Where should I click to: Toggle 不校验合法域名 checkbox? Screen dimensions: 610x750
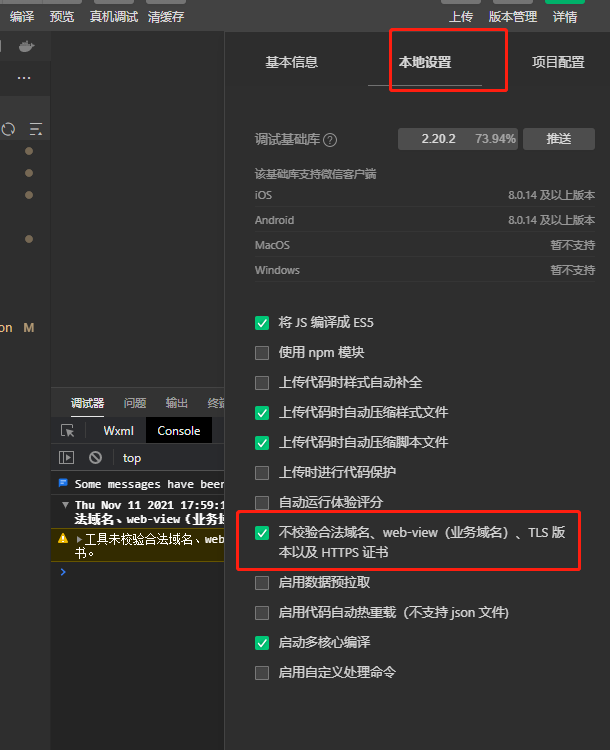pos(262,533)
